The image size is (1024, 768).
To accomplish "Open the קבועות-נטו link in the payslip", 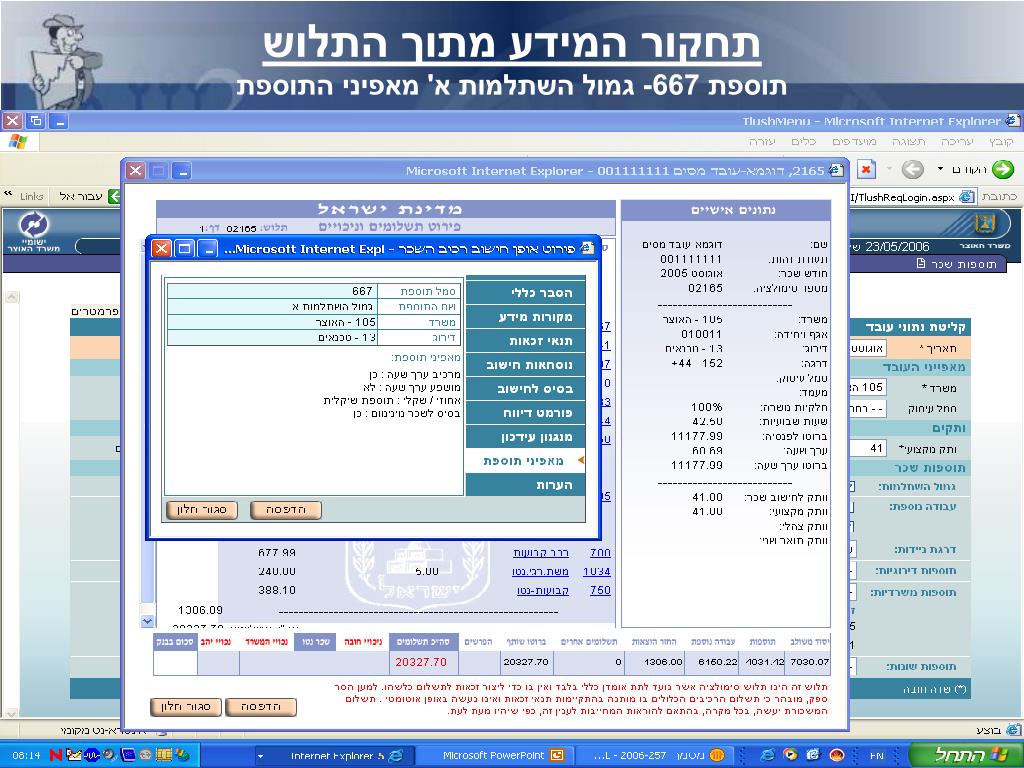I will 542,590.
